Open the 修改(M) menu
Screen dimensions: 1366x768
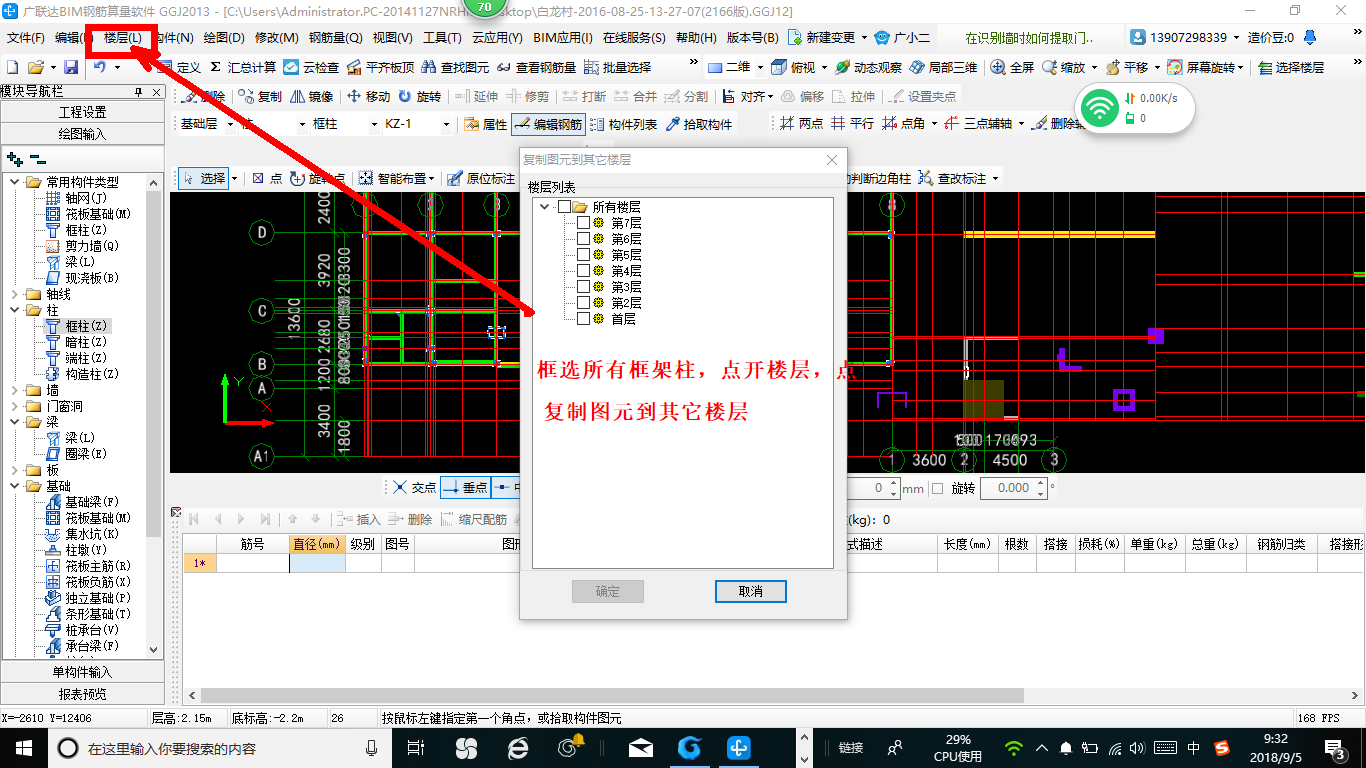(277, 38)
